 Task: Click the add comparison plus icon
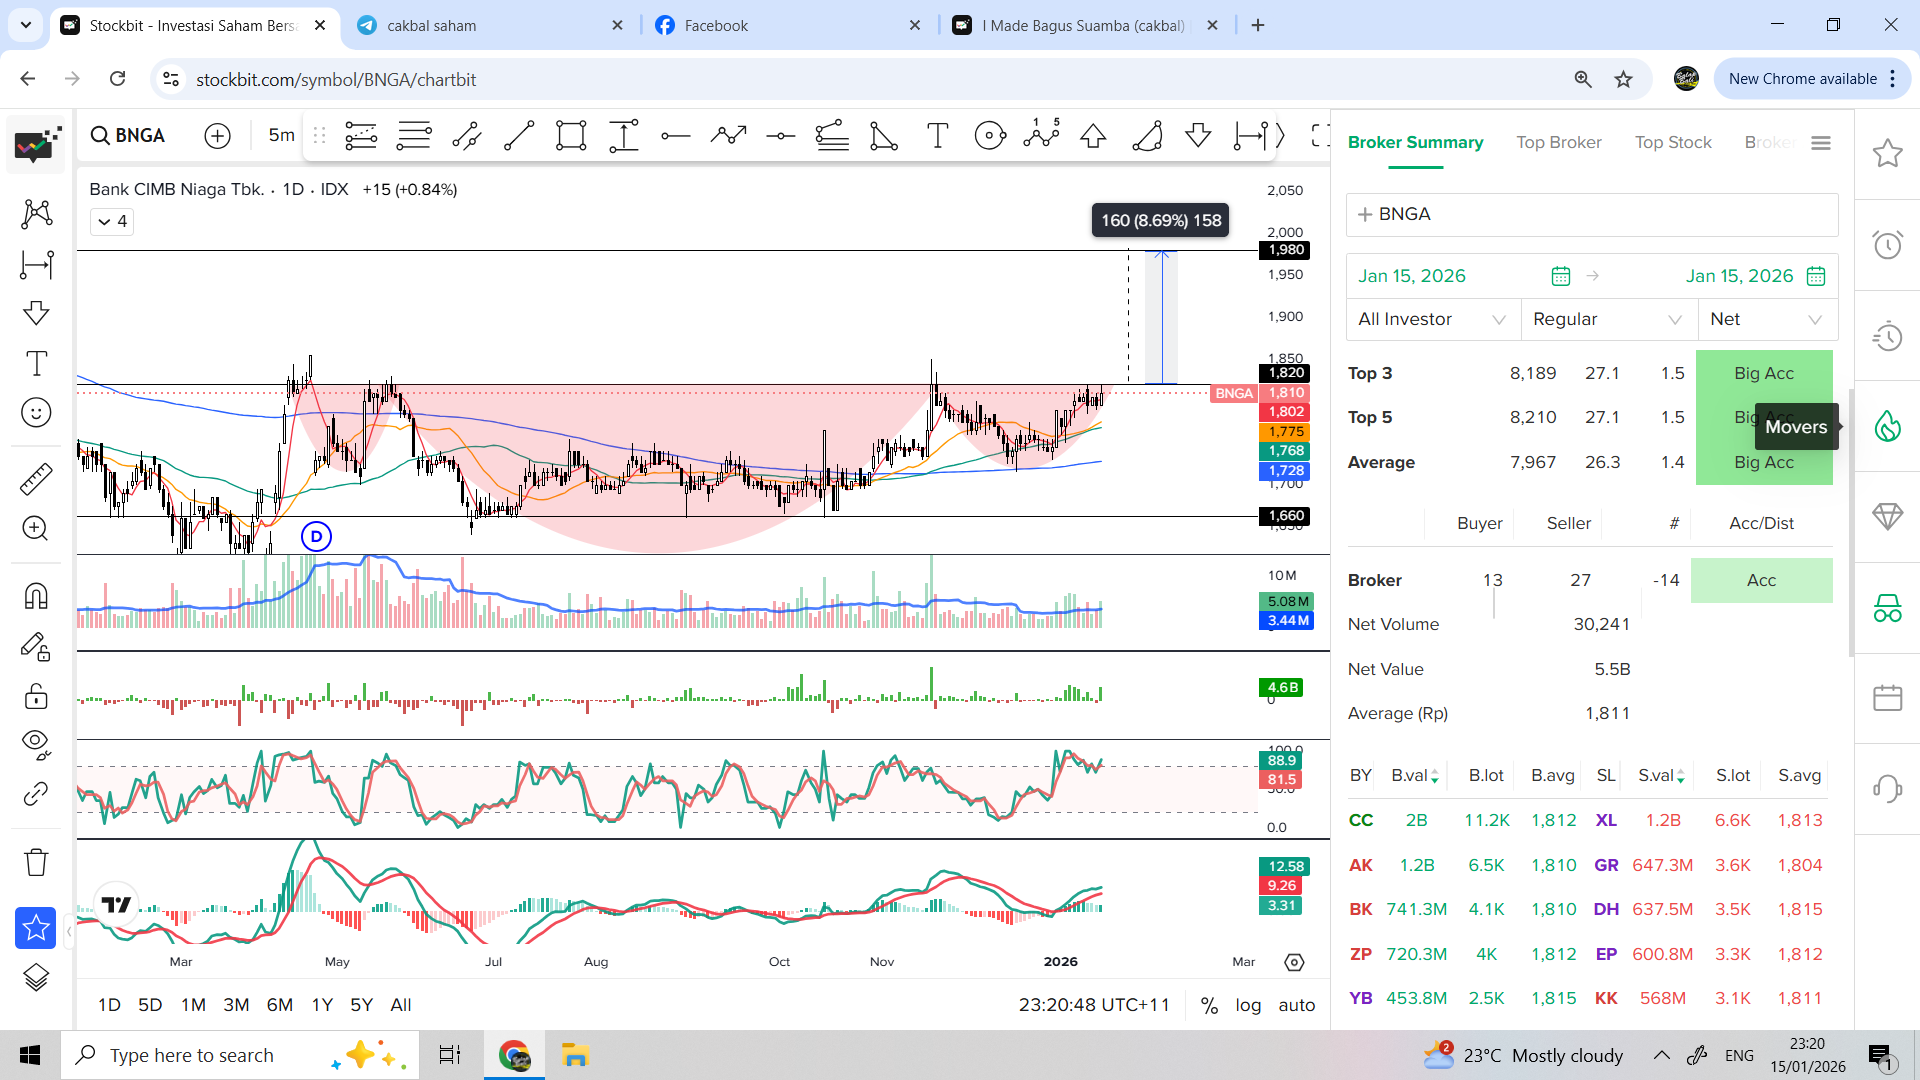[217, 135]
